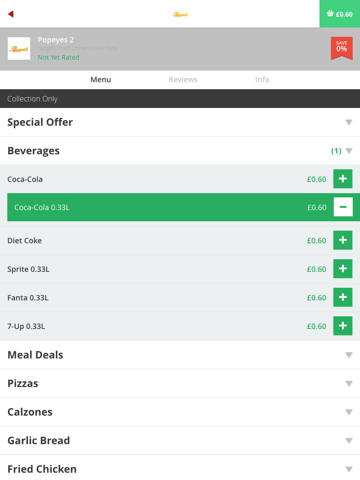Expand the Garlic Bread section
Viewport: 360px width, 480px height.
pos(180,440)
